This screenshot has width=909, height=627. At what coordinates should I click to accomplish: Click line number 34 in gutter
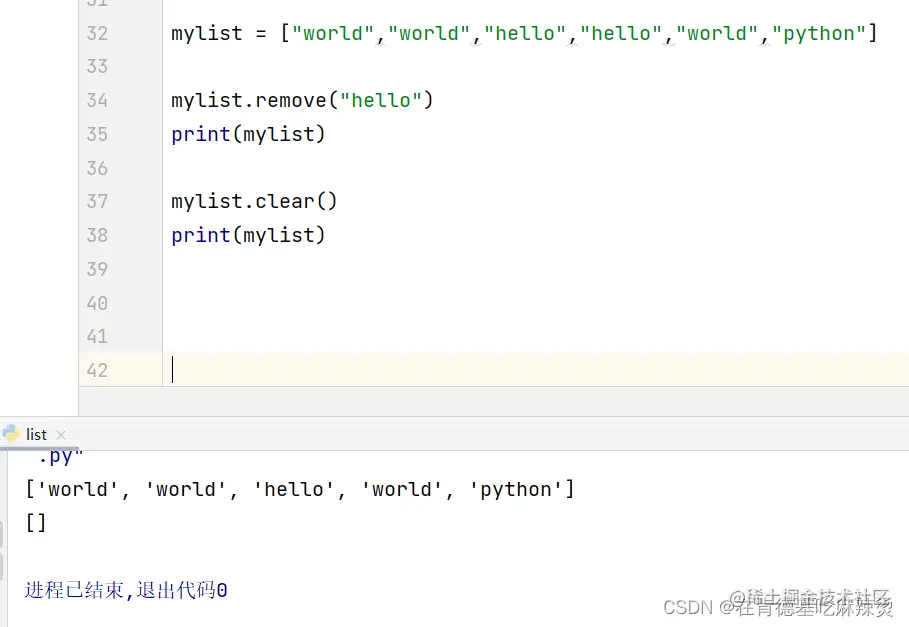97,100
